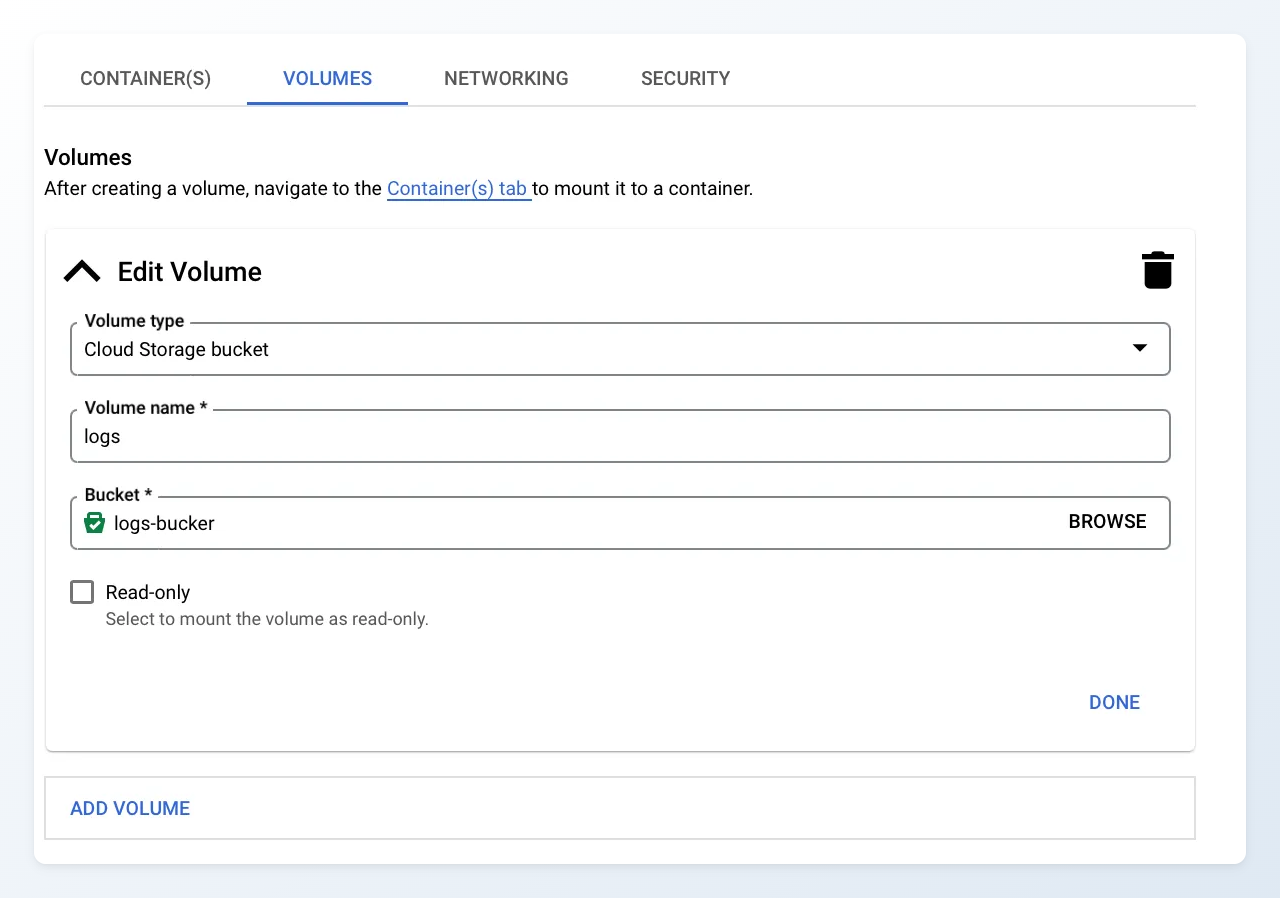Browse for a Cloud Storage bucket

1107,521
